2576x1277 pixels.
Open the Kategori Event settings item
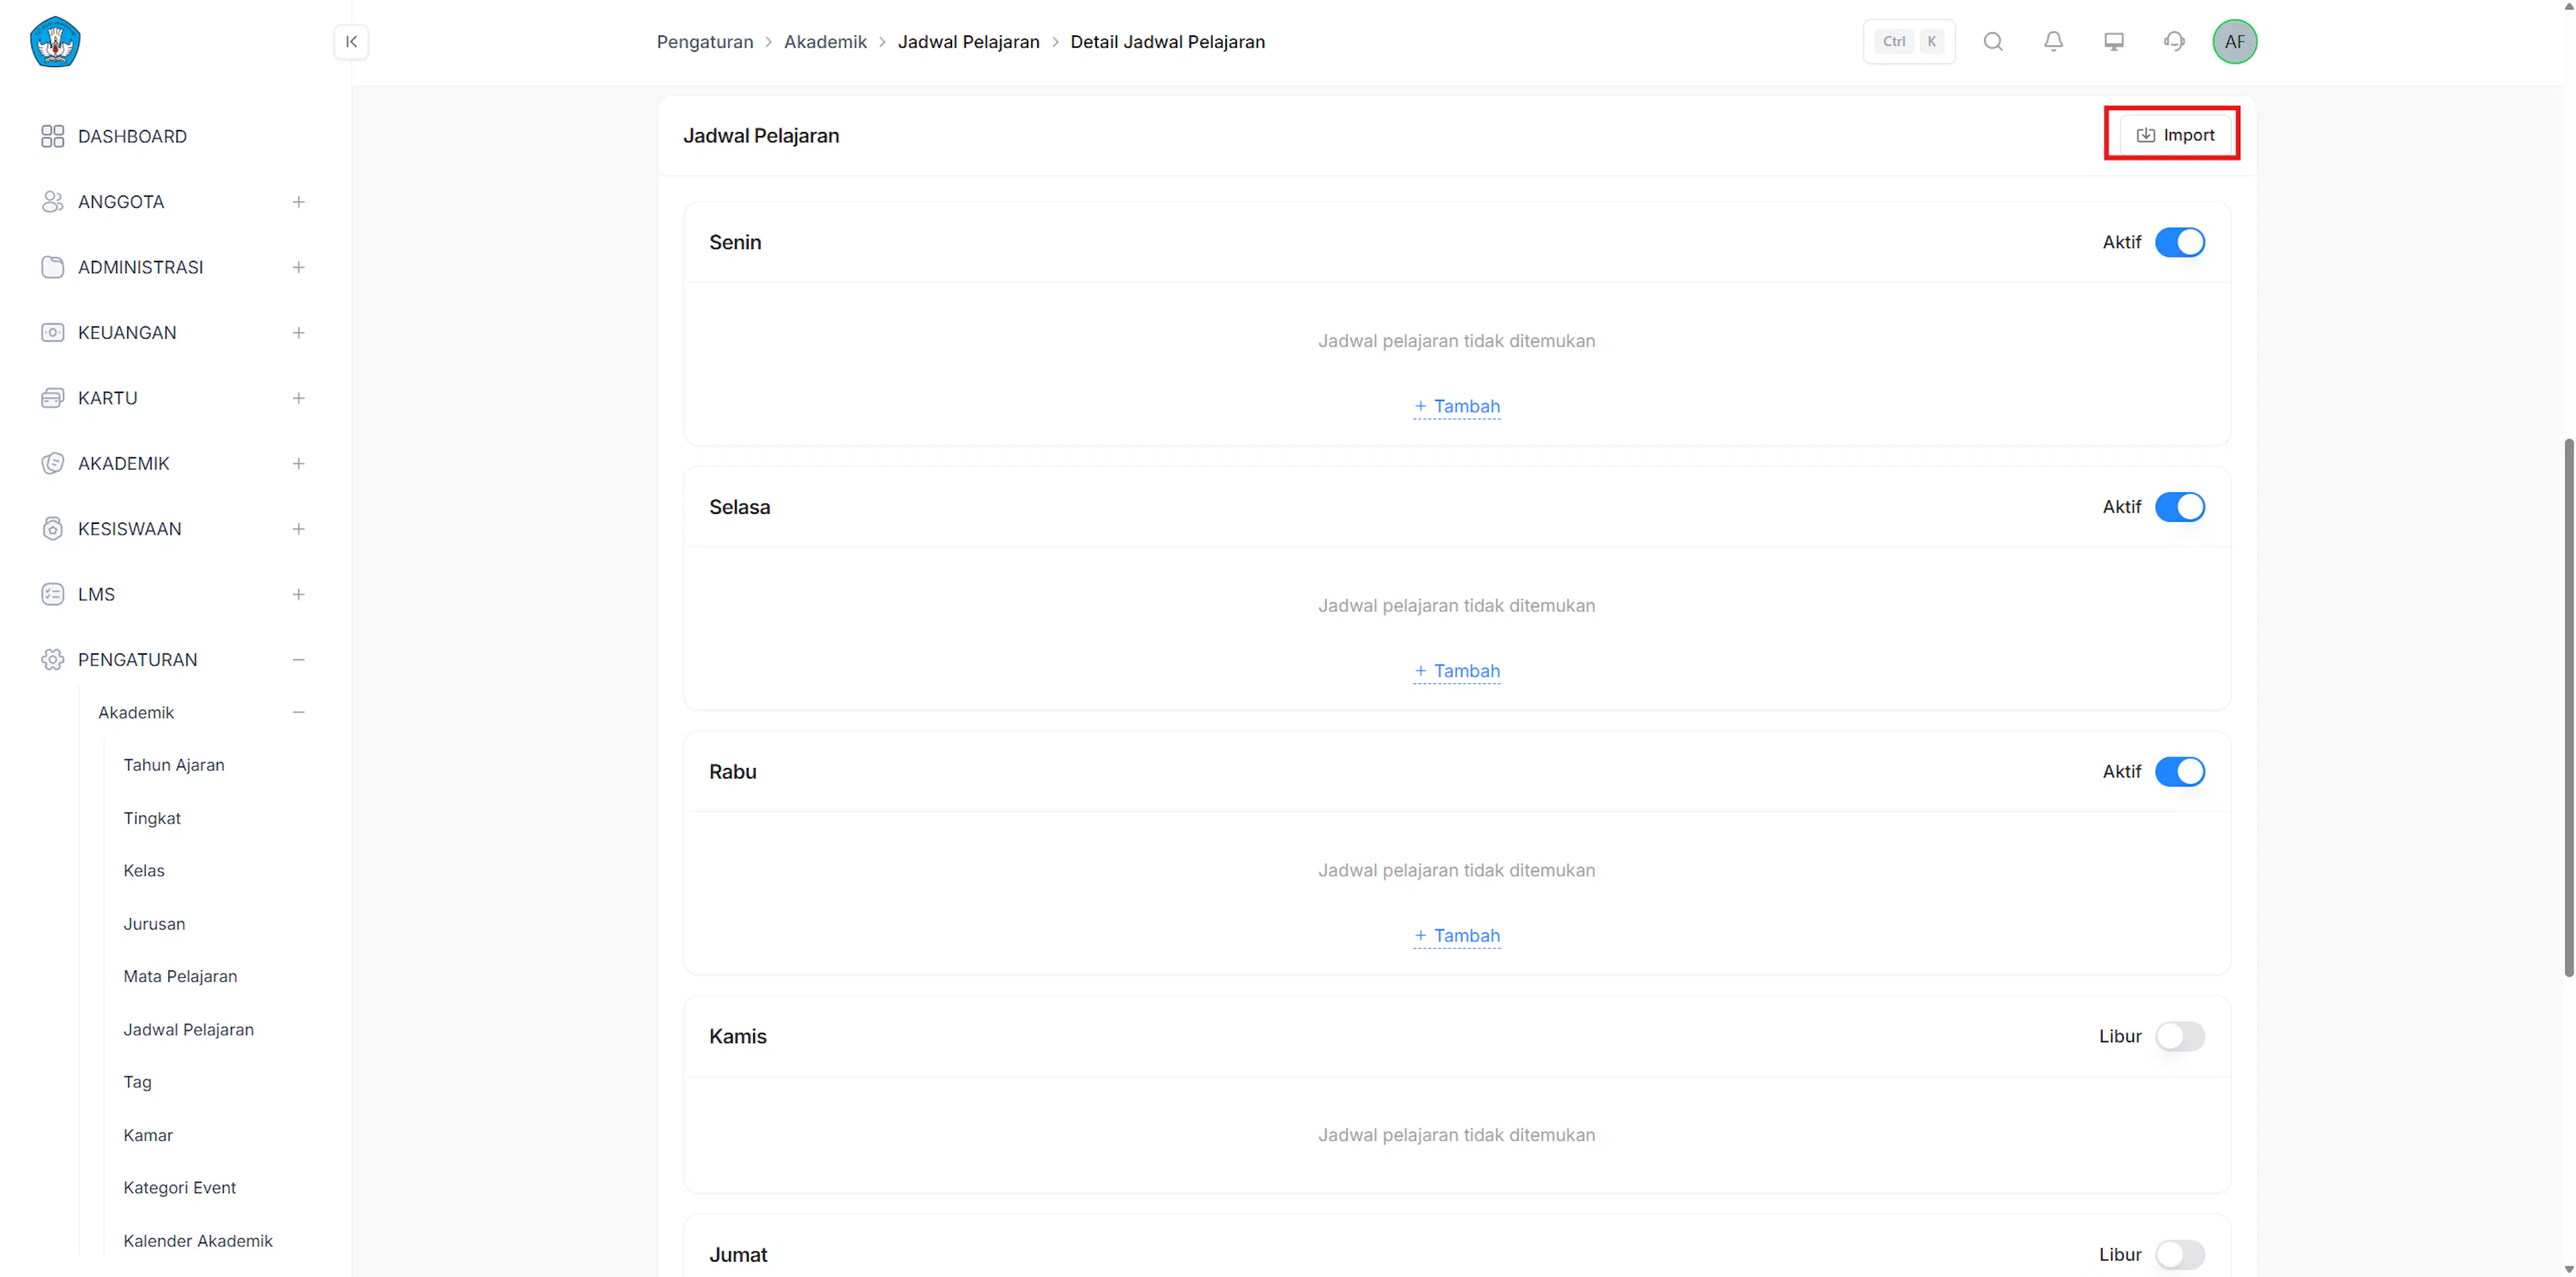click(x=179, y=1187)
